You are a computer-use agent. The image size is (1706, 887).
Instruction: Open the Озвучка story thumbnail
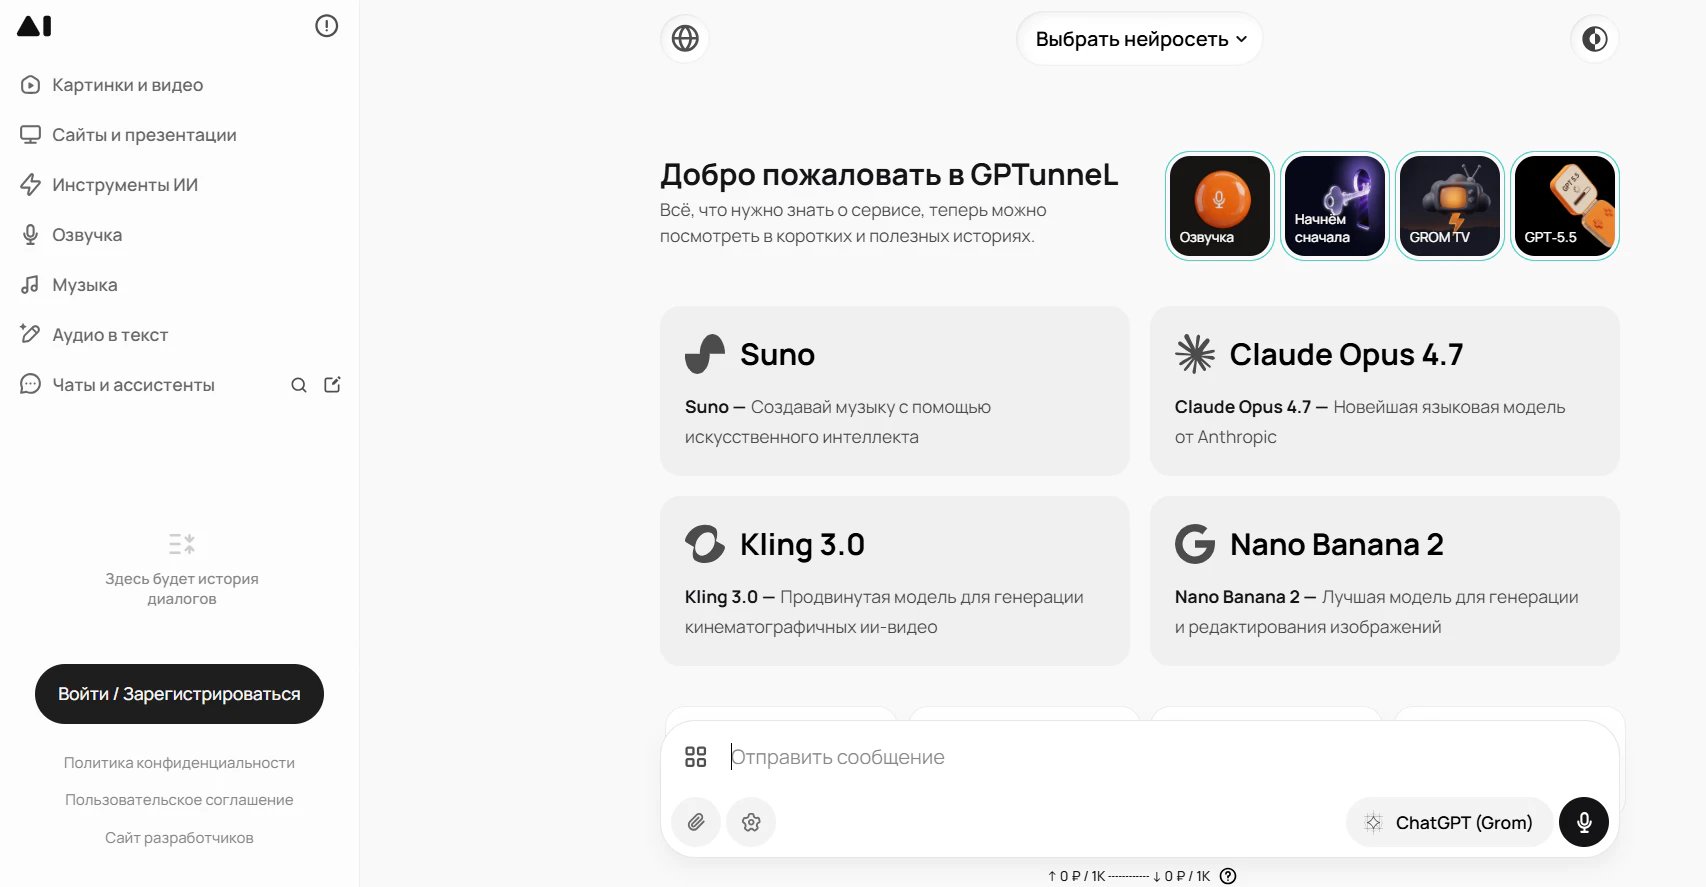coord(1220,206)
